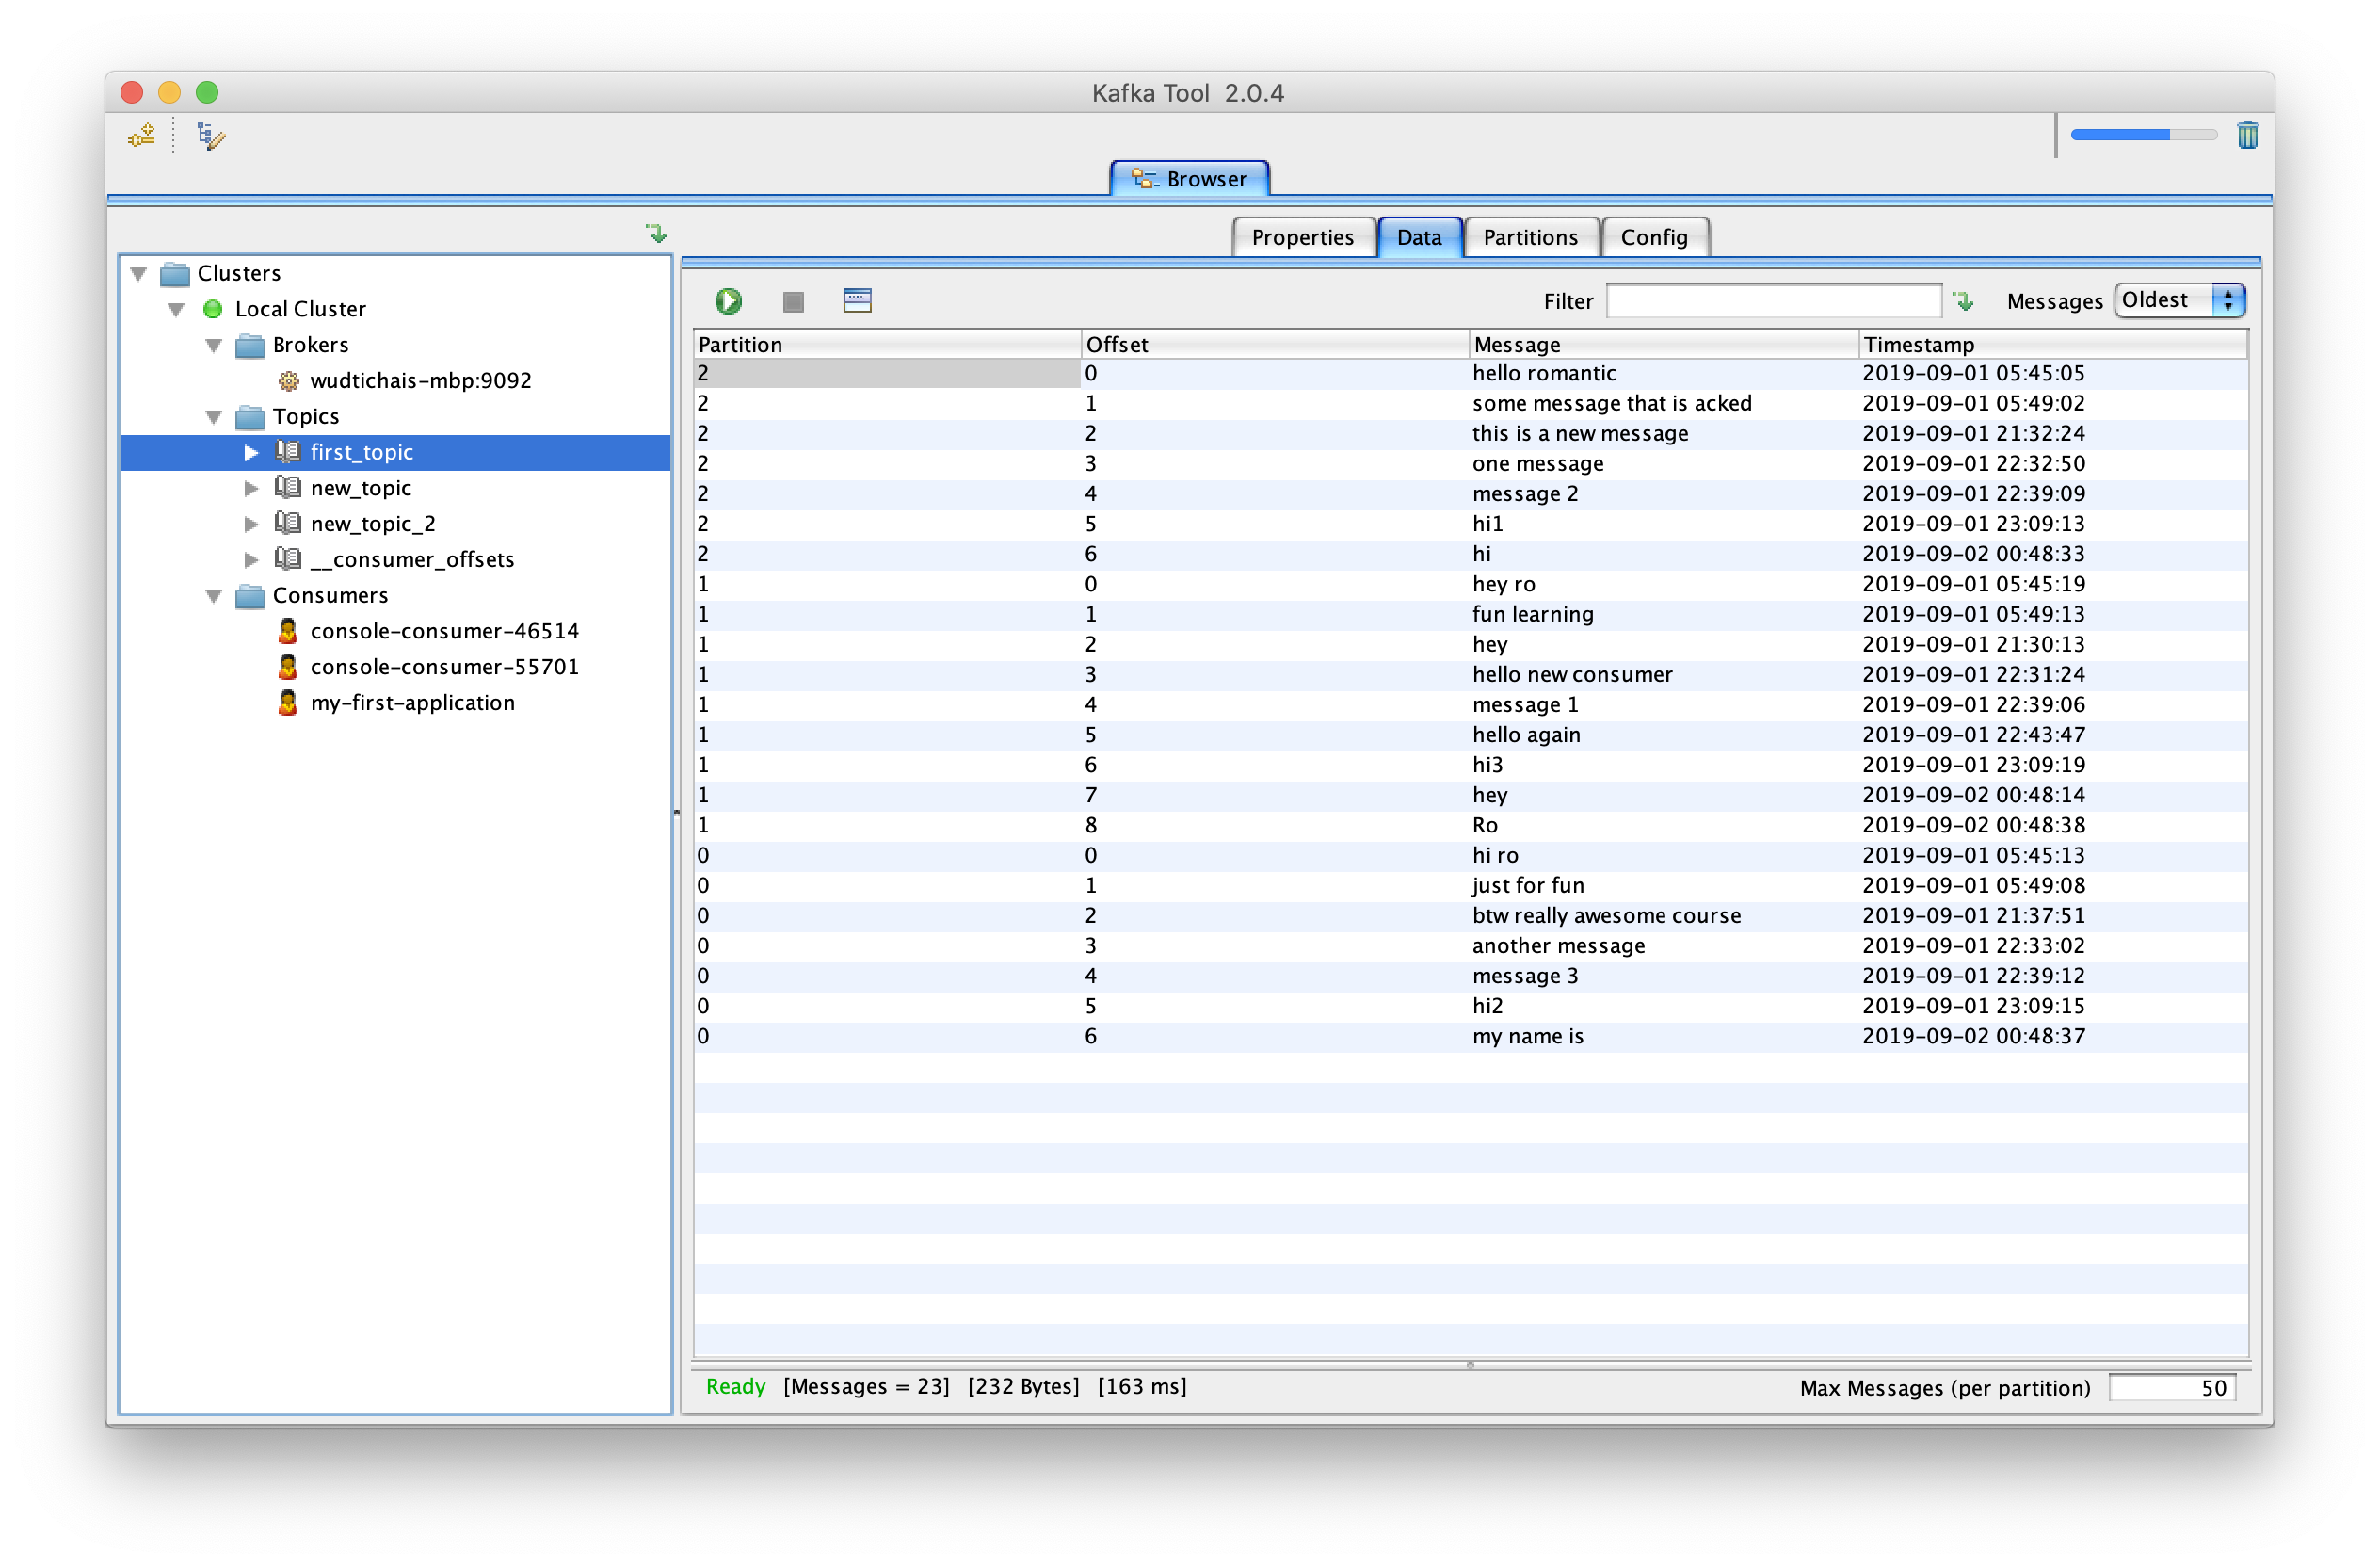Click timestamp 2019-09-02 00:48:38
The image size is (2380, 1567).
(x=1973, y=825)
